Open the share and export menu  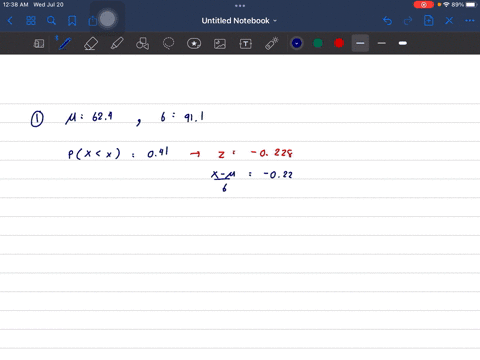pos(93,21)
